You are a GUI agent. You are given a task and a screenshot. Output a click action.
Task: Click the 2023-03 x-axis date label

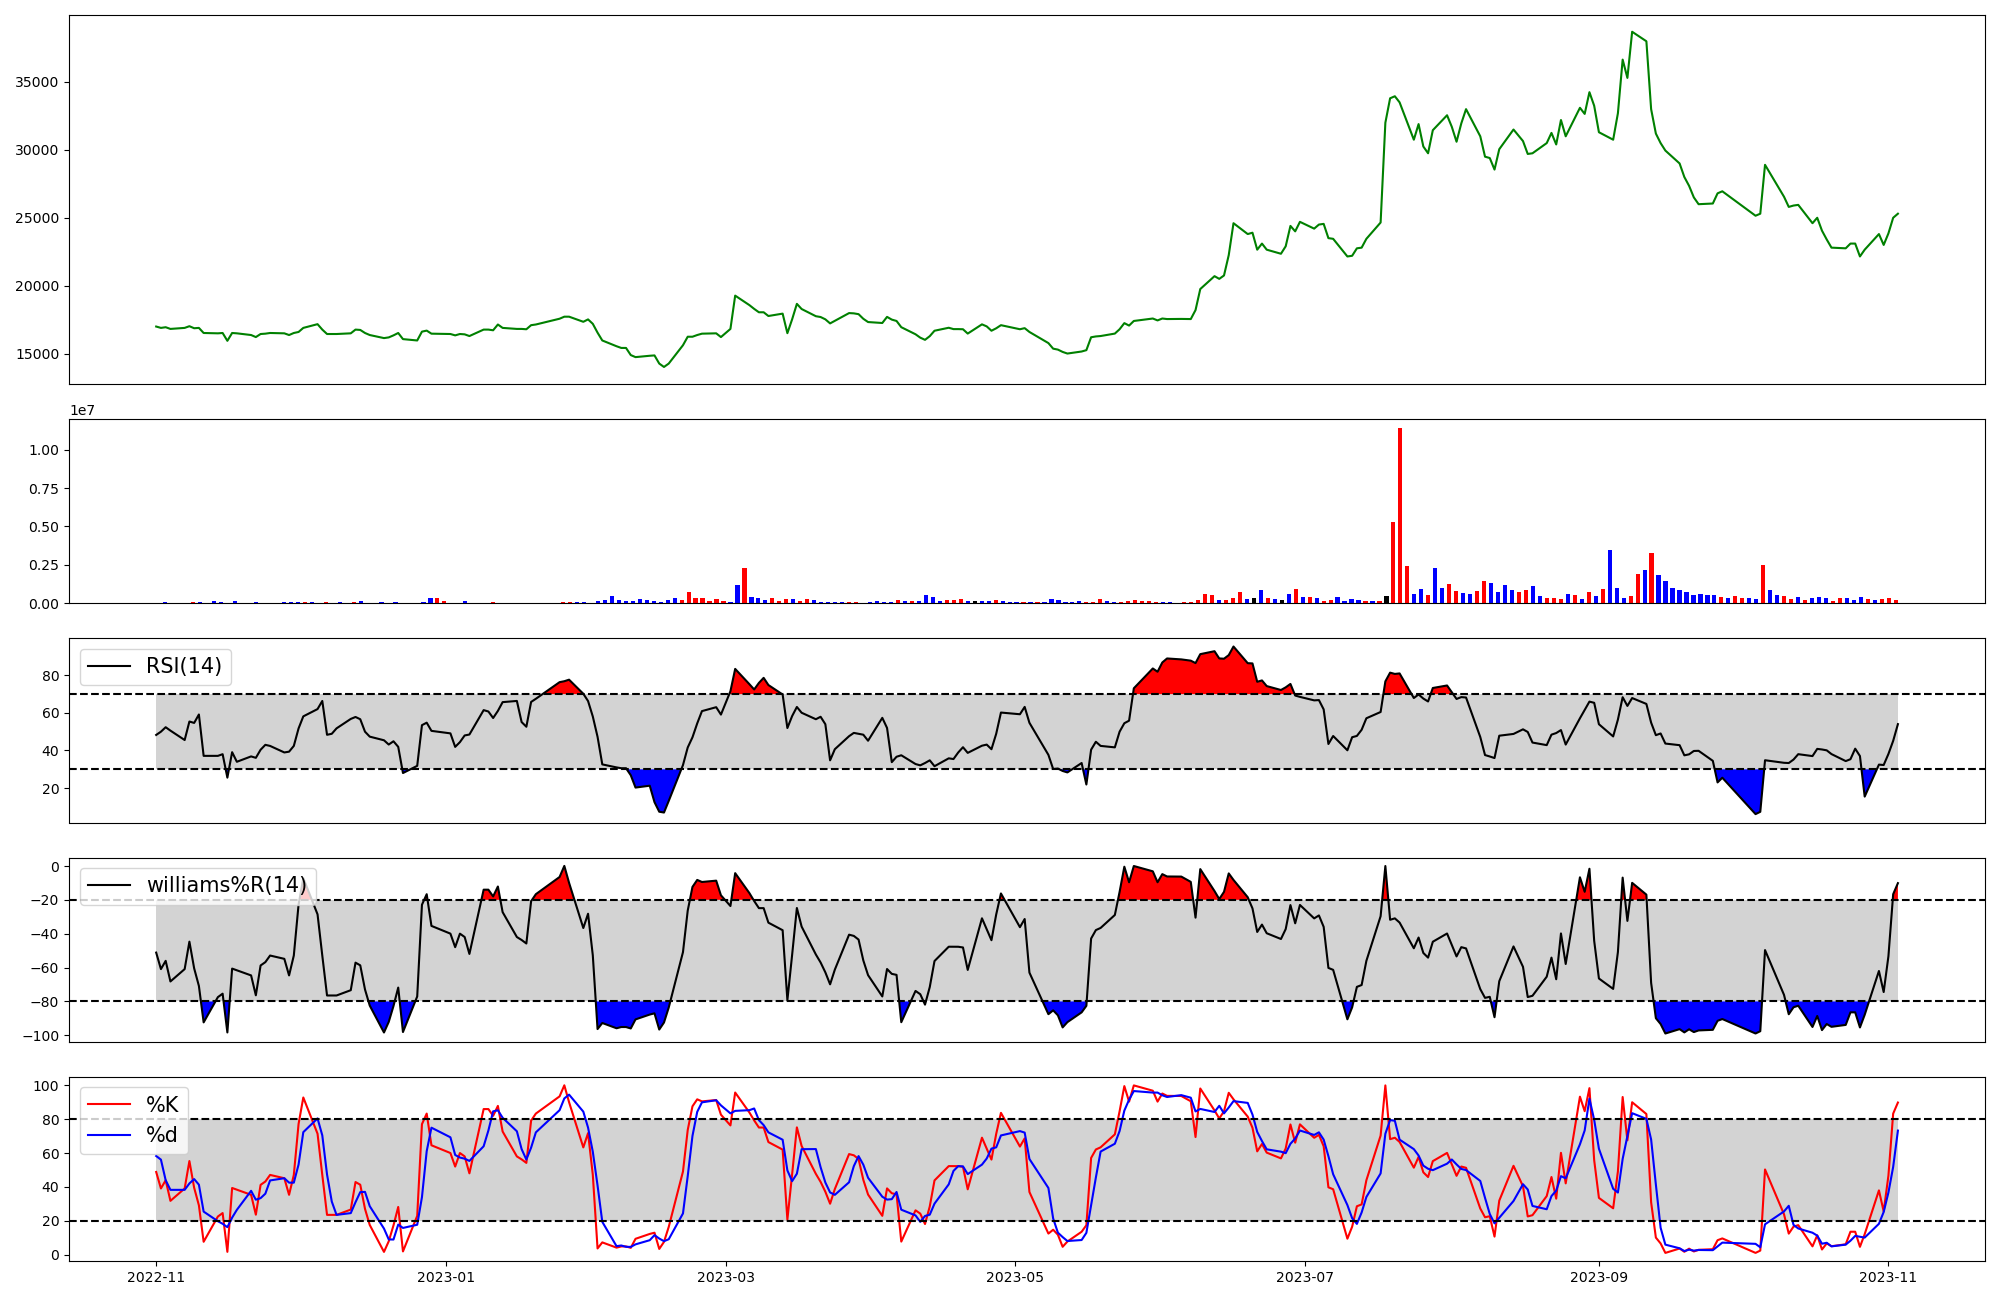click(726, 1277)
